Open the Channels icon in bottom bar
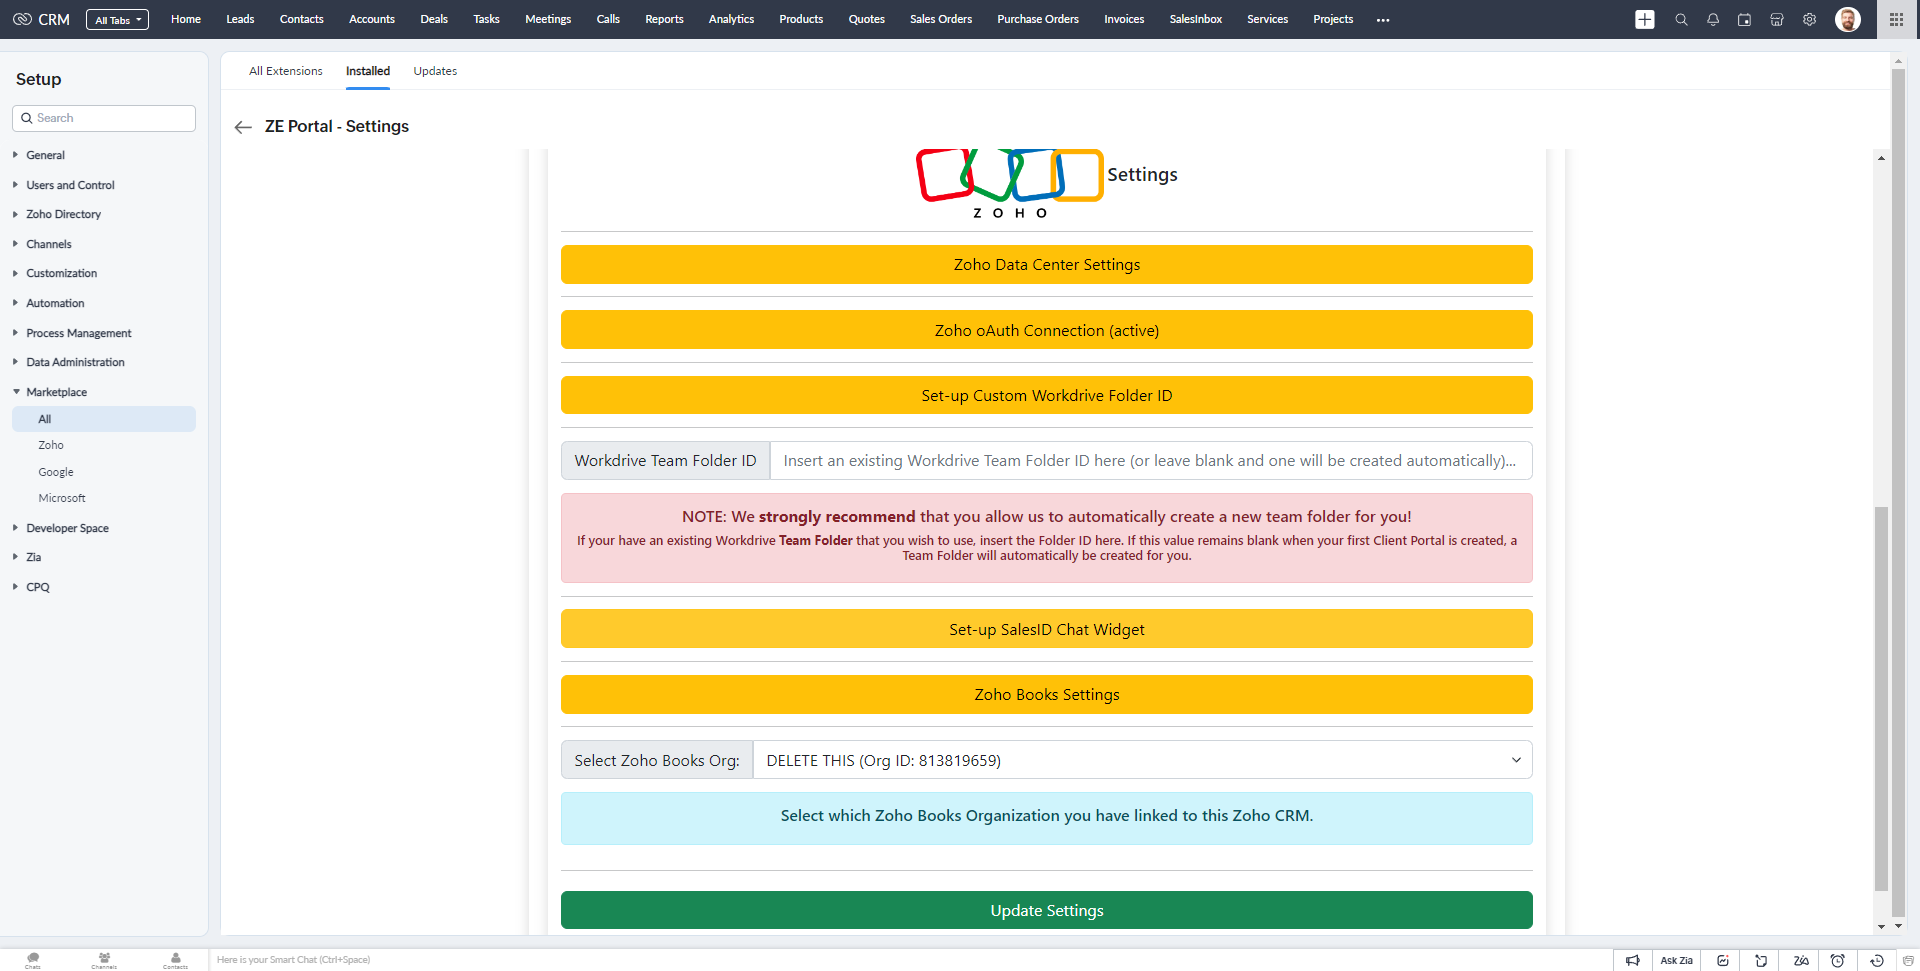Viewport: 1920px width, 971px height. (x=104, y=959)
